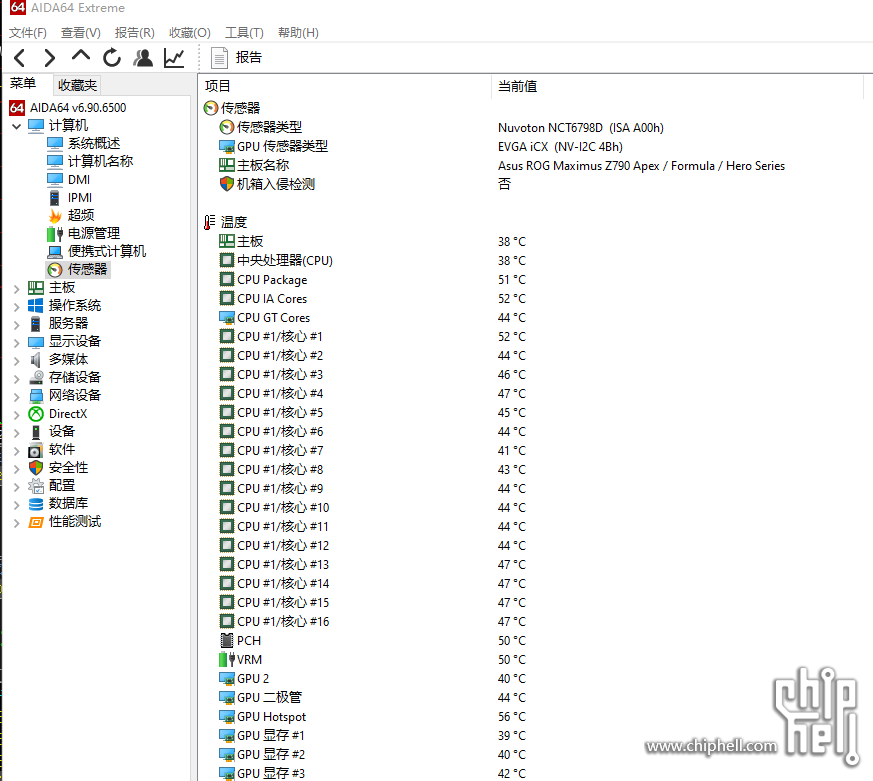Expand the DirectX tree node
Image resolution: width=873 pixels, height=781 pixels.
coord(17,415)
